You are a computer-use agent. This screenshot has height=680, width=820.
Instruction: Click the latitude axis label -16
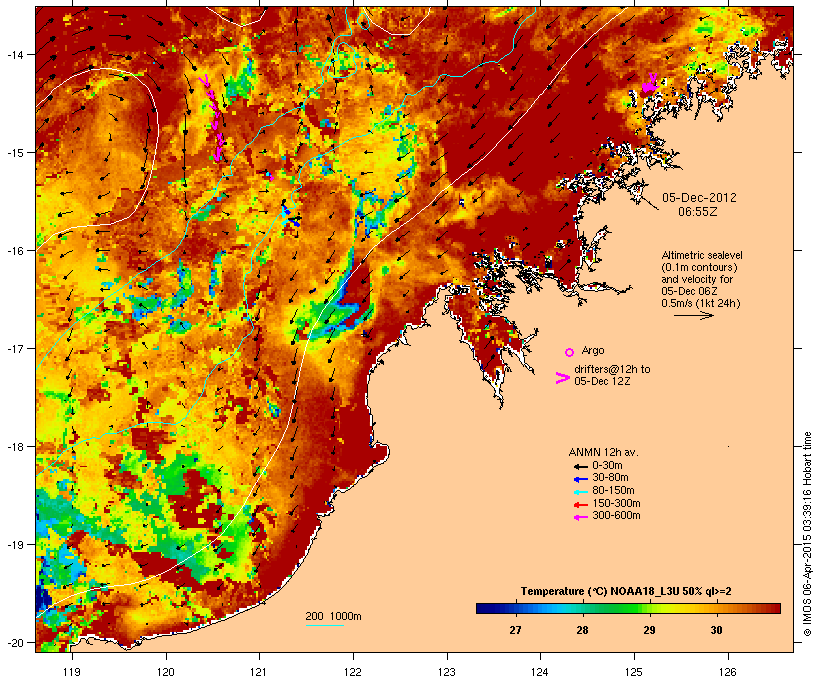point(15,251)
